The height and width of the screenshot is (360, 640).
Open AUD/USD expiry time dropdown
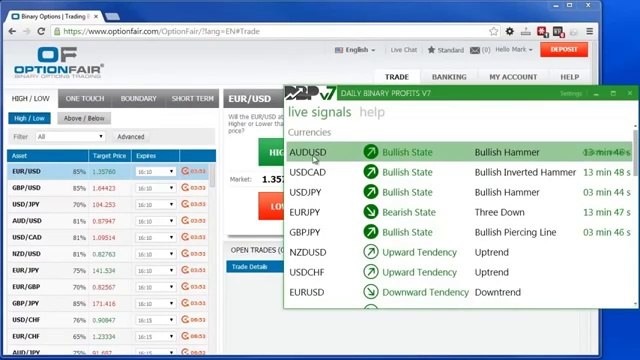coord(156,221)
